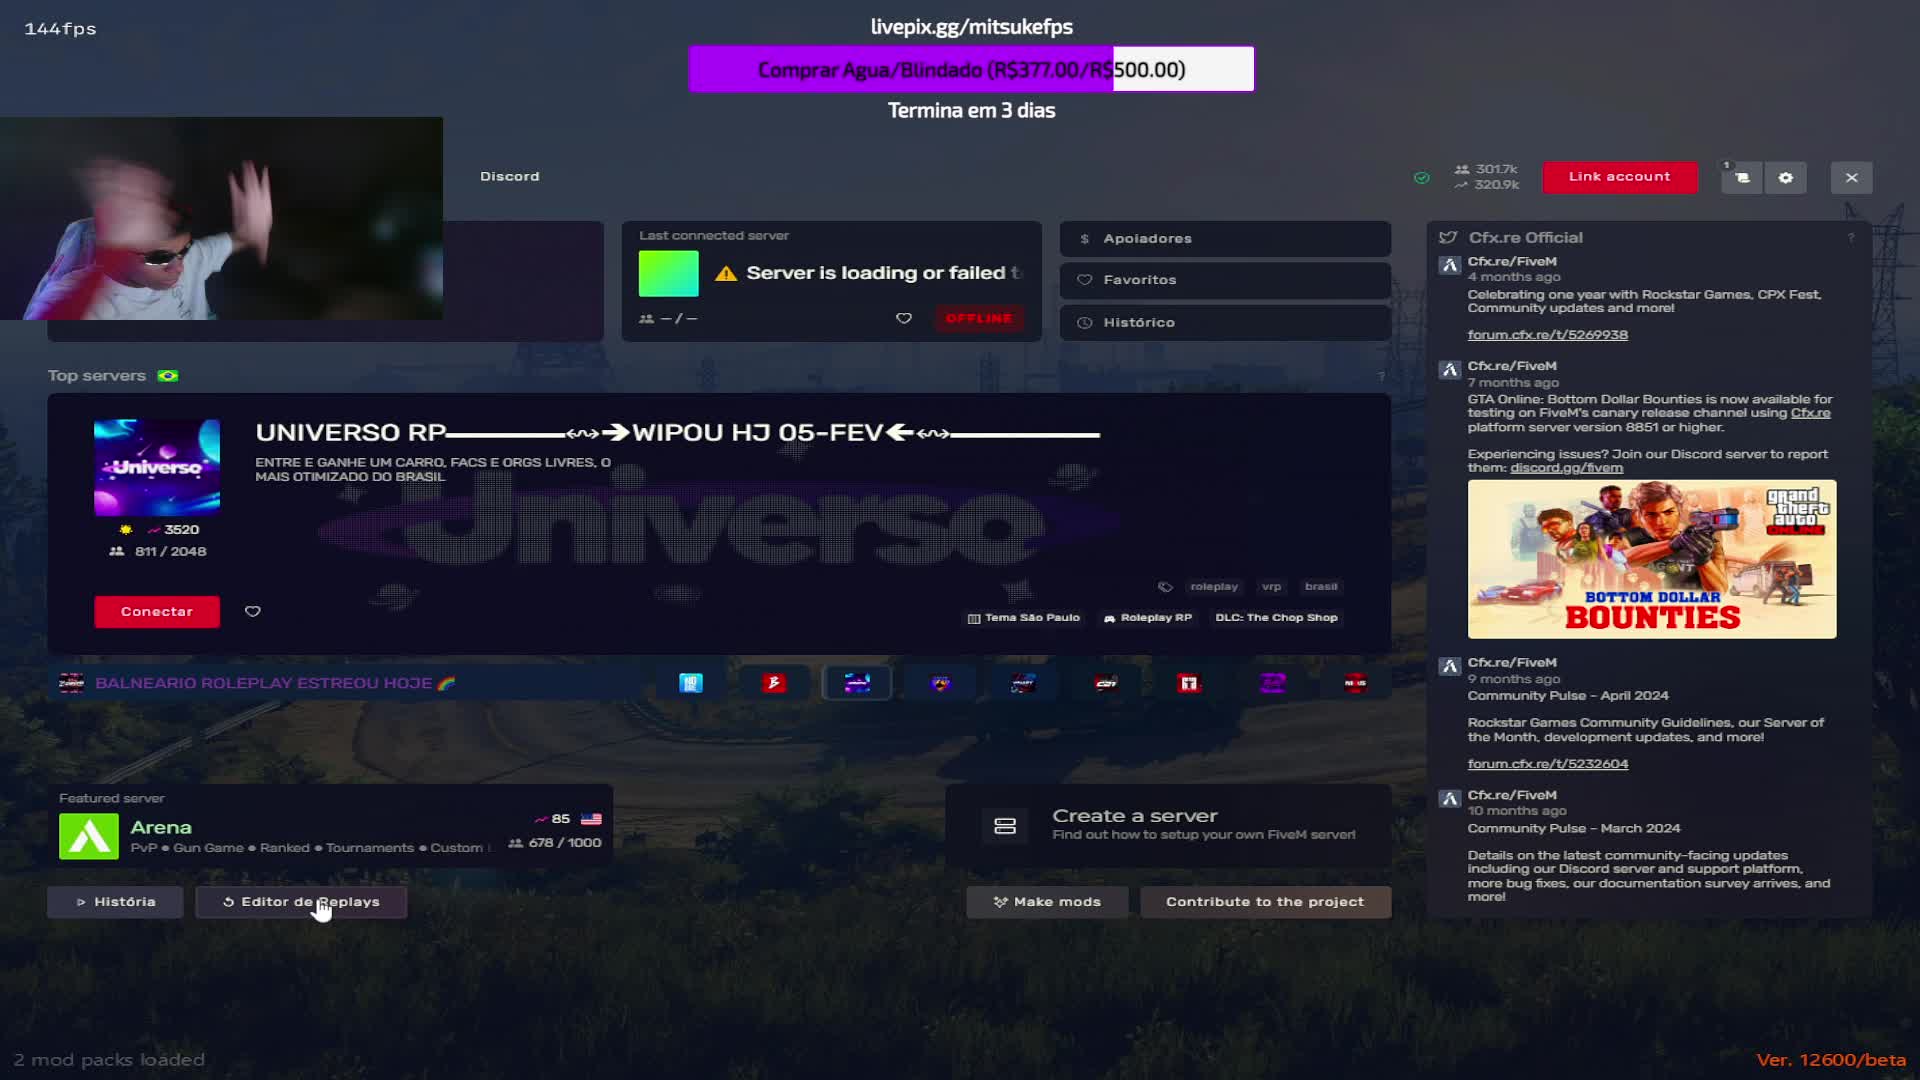
Task: Click the Arena featured server green logo
Action: tap(89, 836)
